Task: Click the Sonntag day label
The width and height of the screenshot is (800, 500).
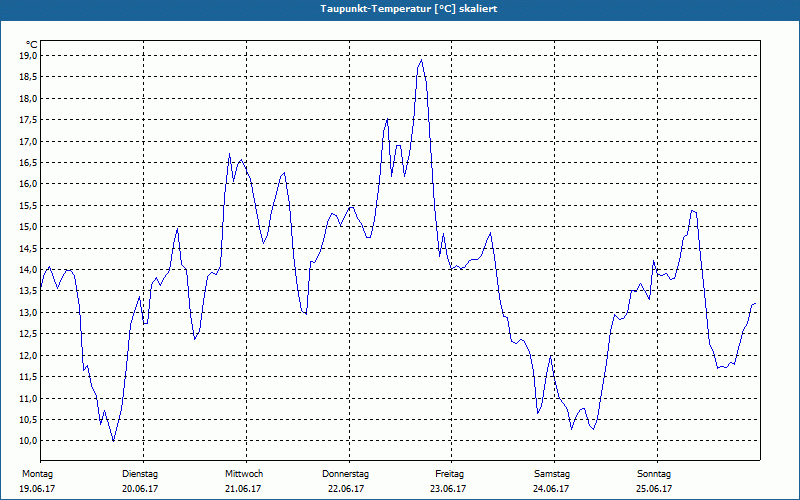Action: coord(654,474)
